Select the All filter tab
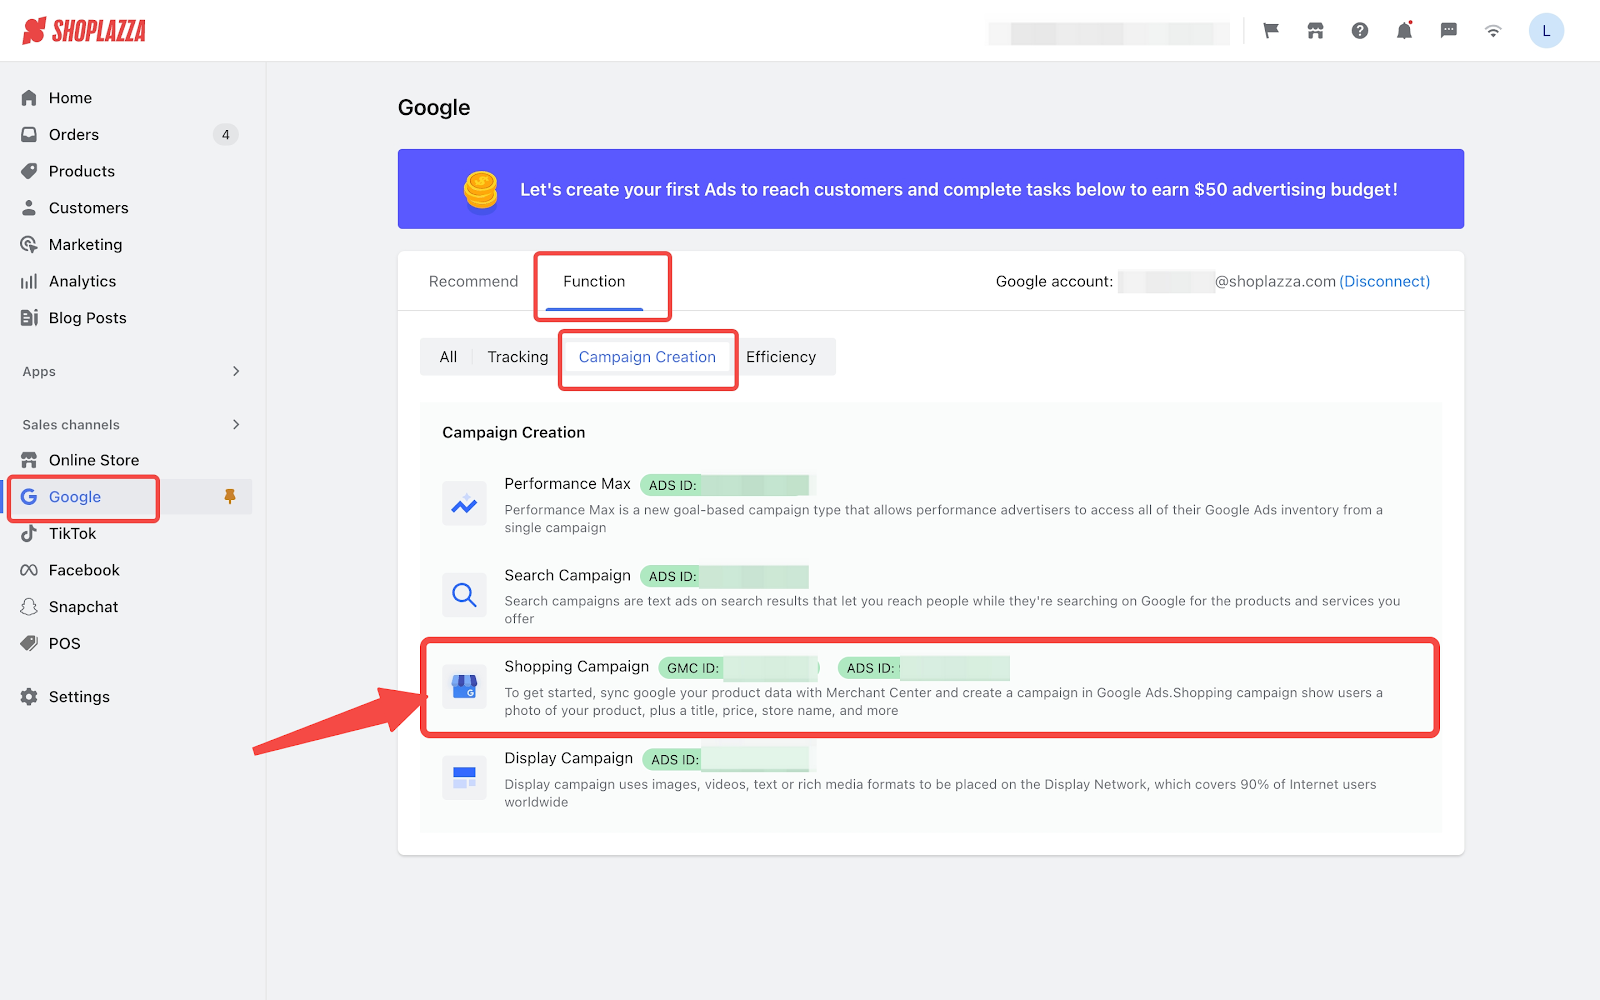 click(x=448, y=357)
